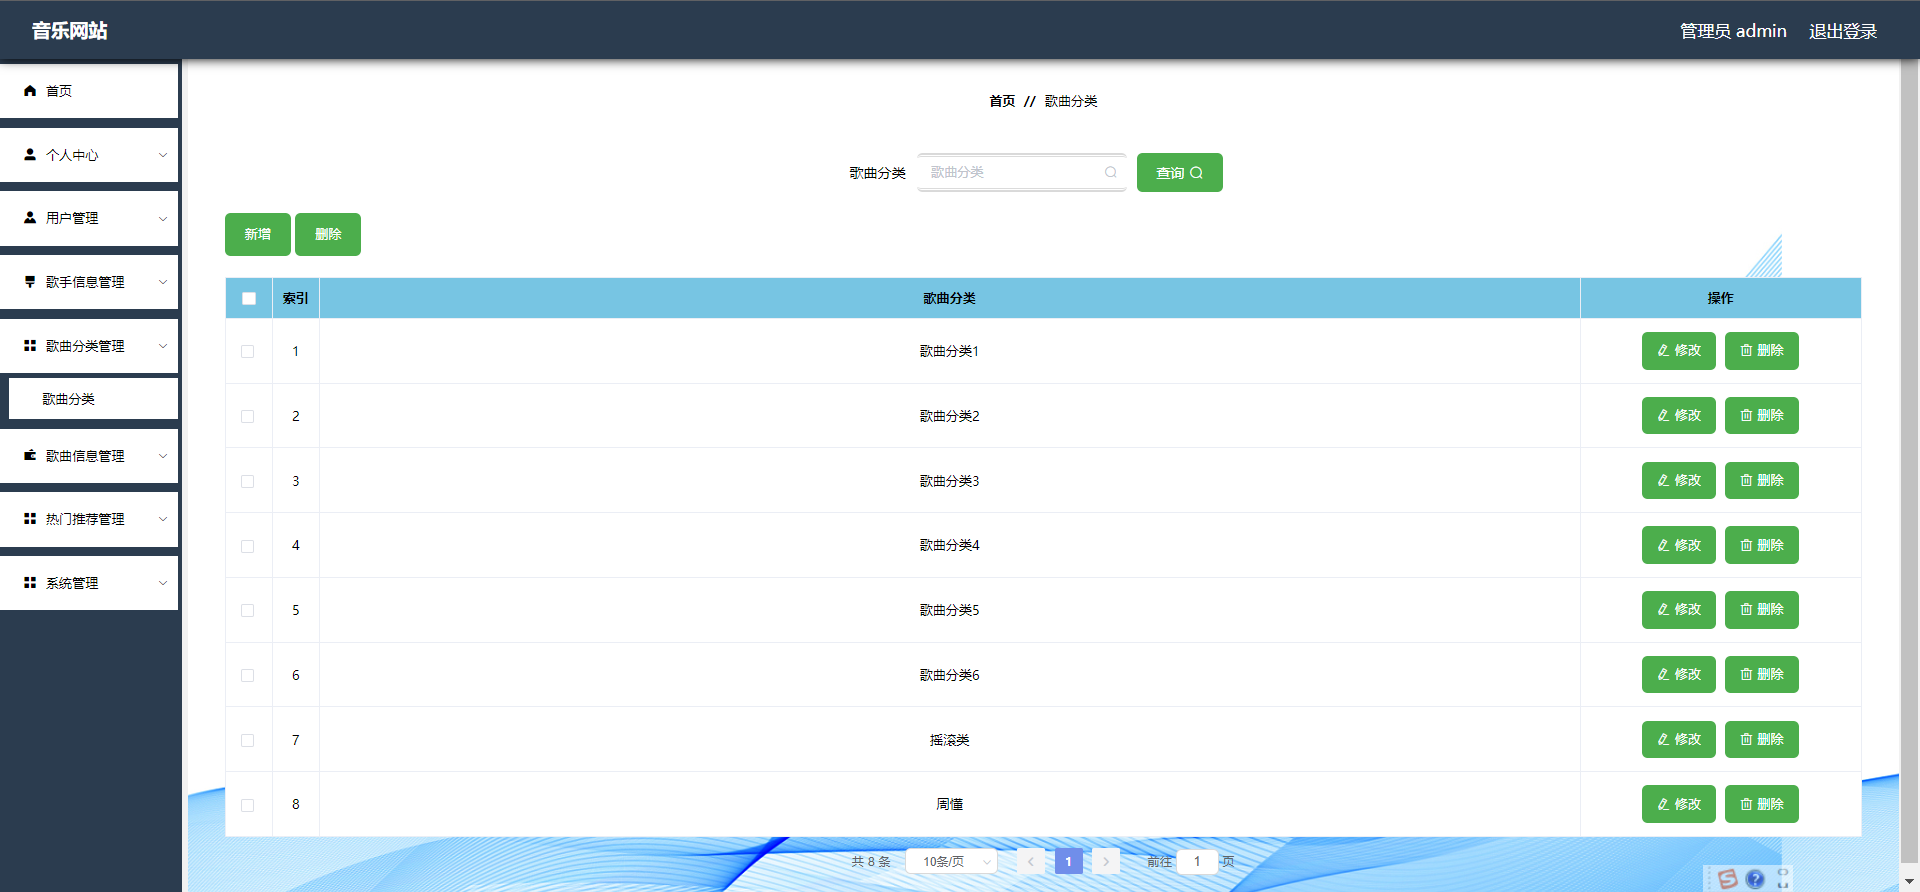Check the box for row 歌曲分类5

[x=248, y=611]
